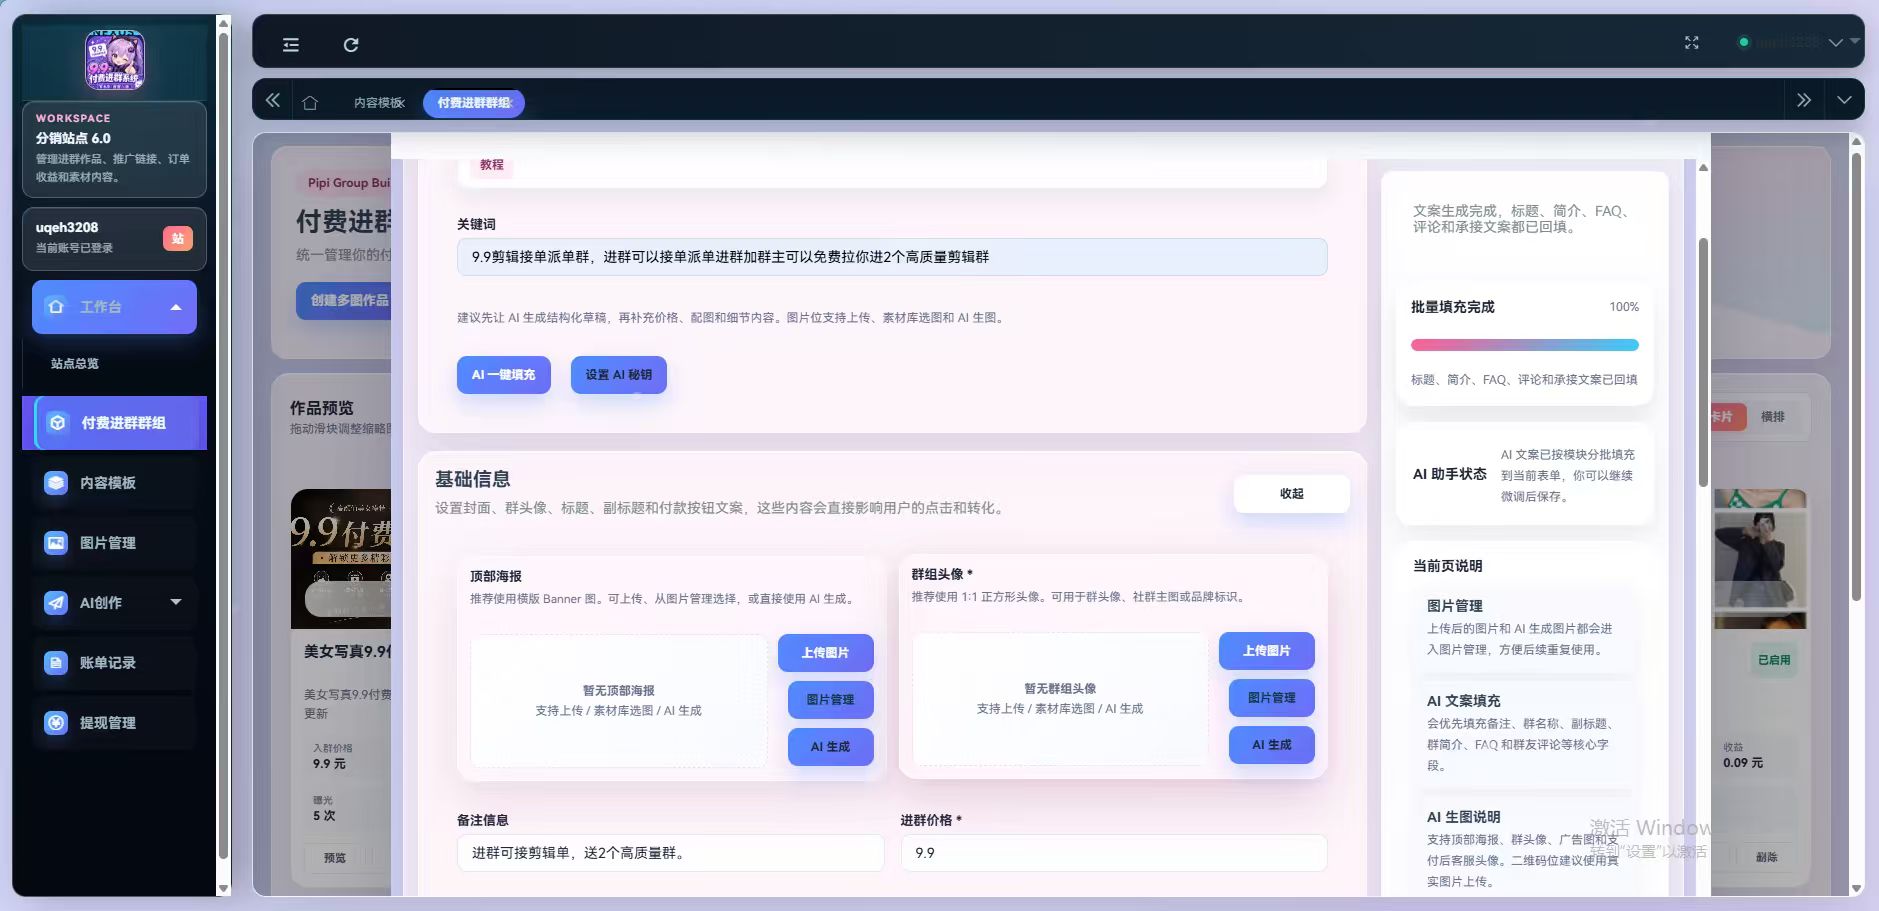
Task: Collapse 基础信息 section with 收起
Action: 1291,494
